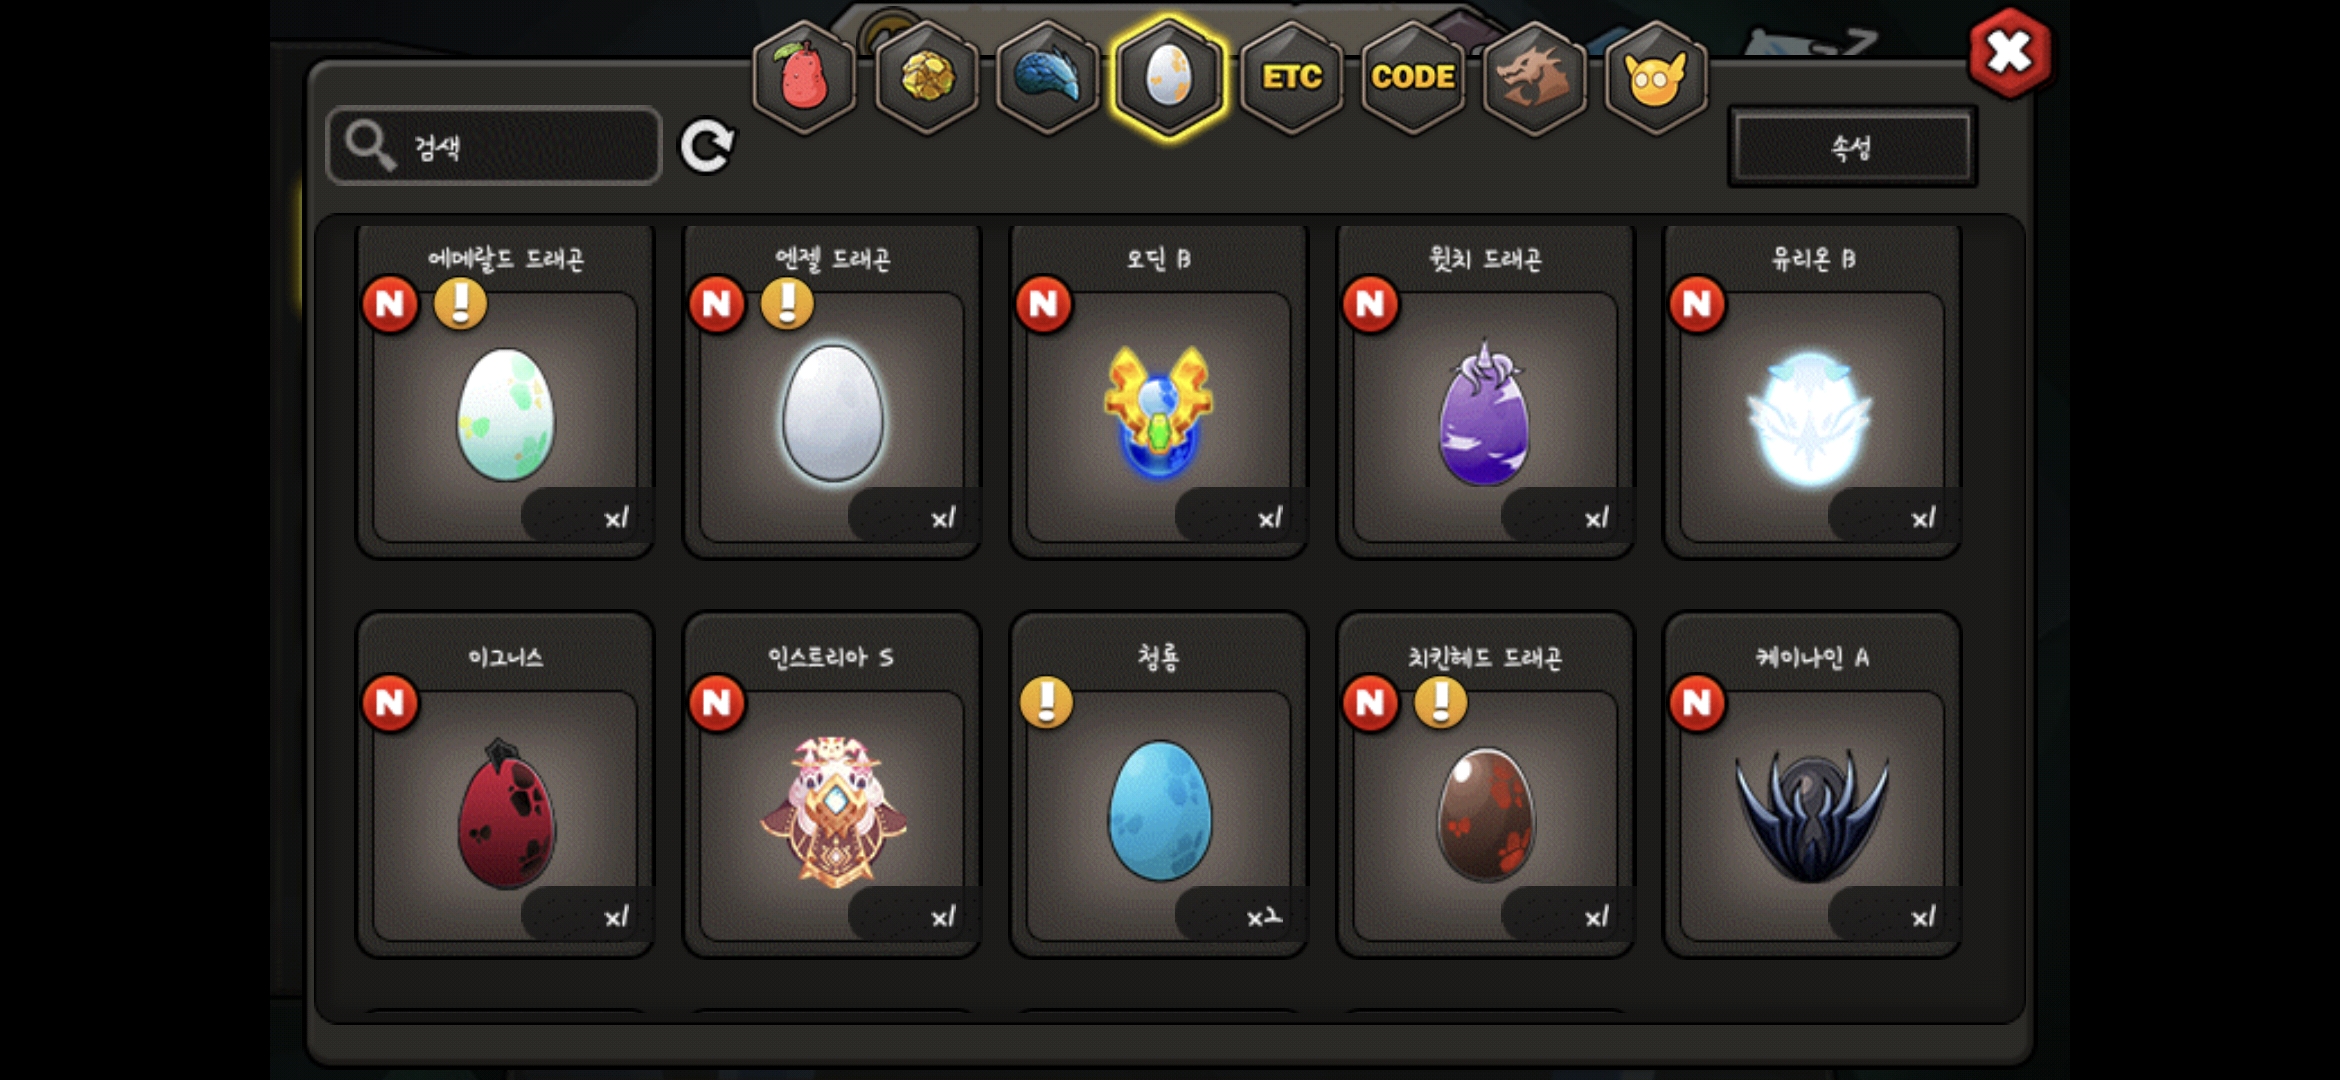
Task: Open the fruit food category tab
Action: coord(804,78)
